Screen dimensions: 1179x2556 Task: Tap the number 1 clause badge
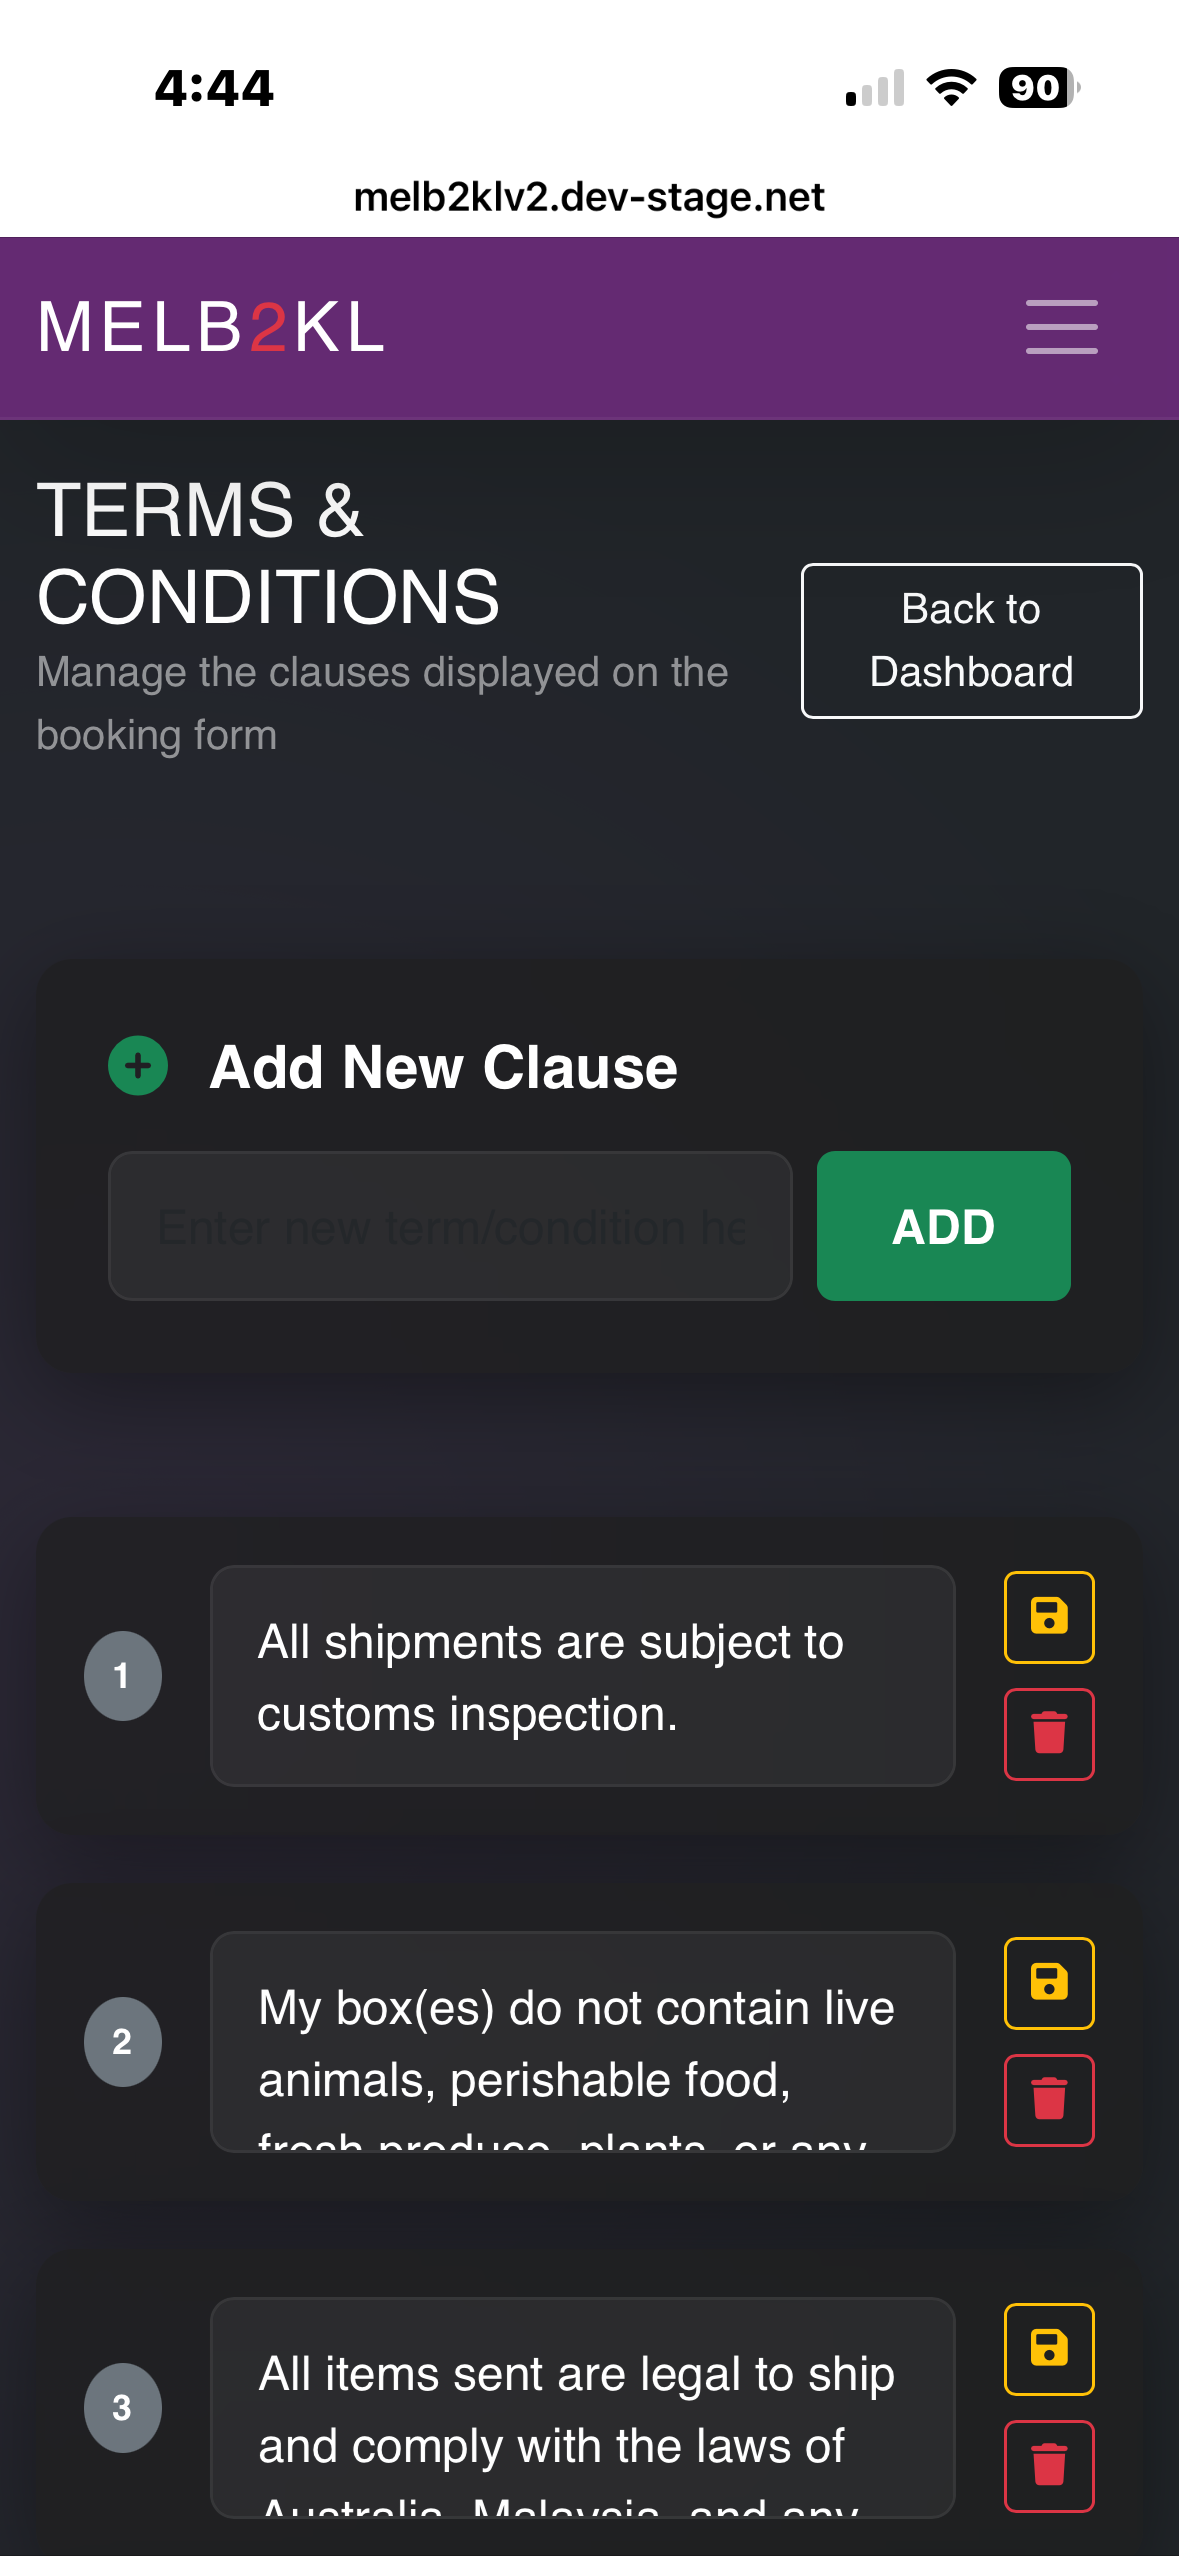click(x=122, y=1676)
